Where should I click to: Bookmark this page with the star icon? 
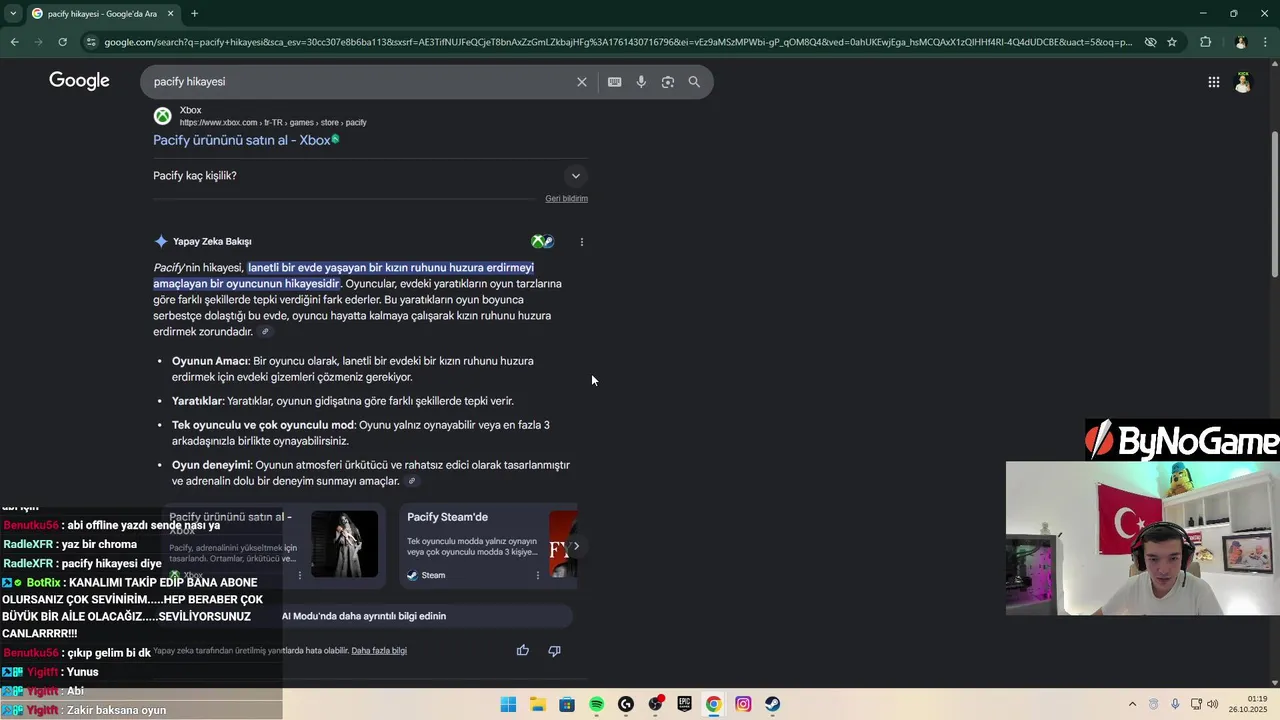1172,42
